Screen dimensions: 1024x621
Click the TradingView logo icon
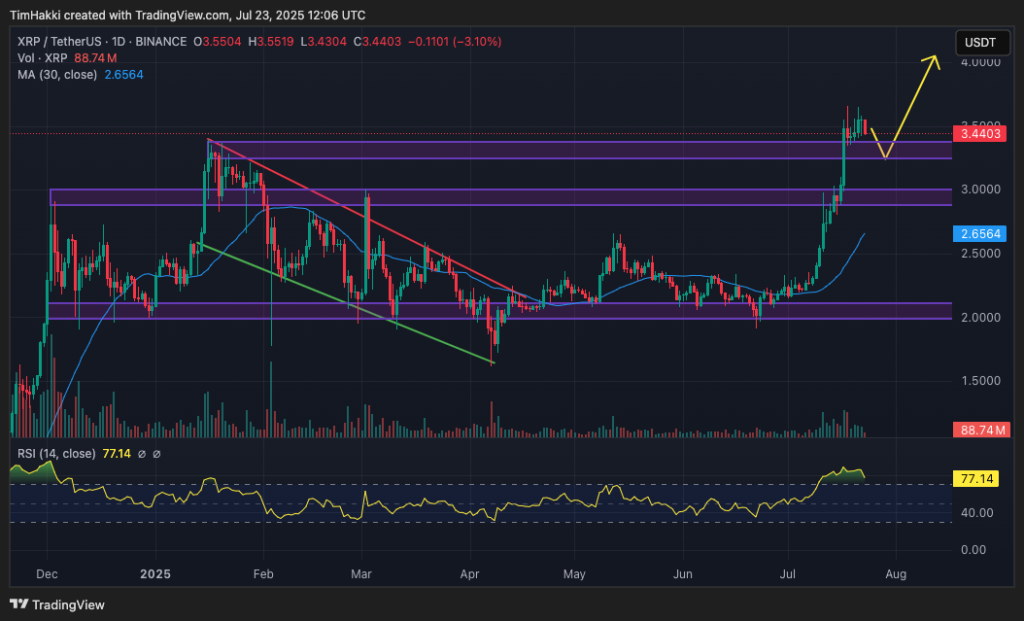[18, 604]
